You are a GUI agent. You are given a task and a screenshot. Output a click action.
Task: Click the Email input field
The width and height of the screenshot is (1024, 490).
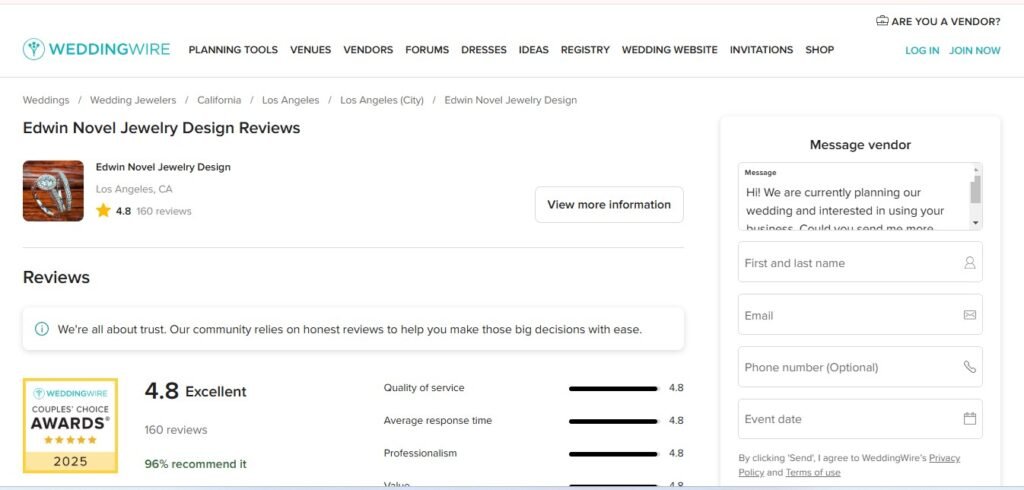coord(860,314)
